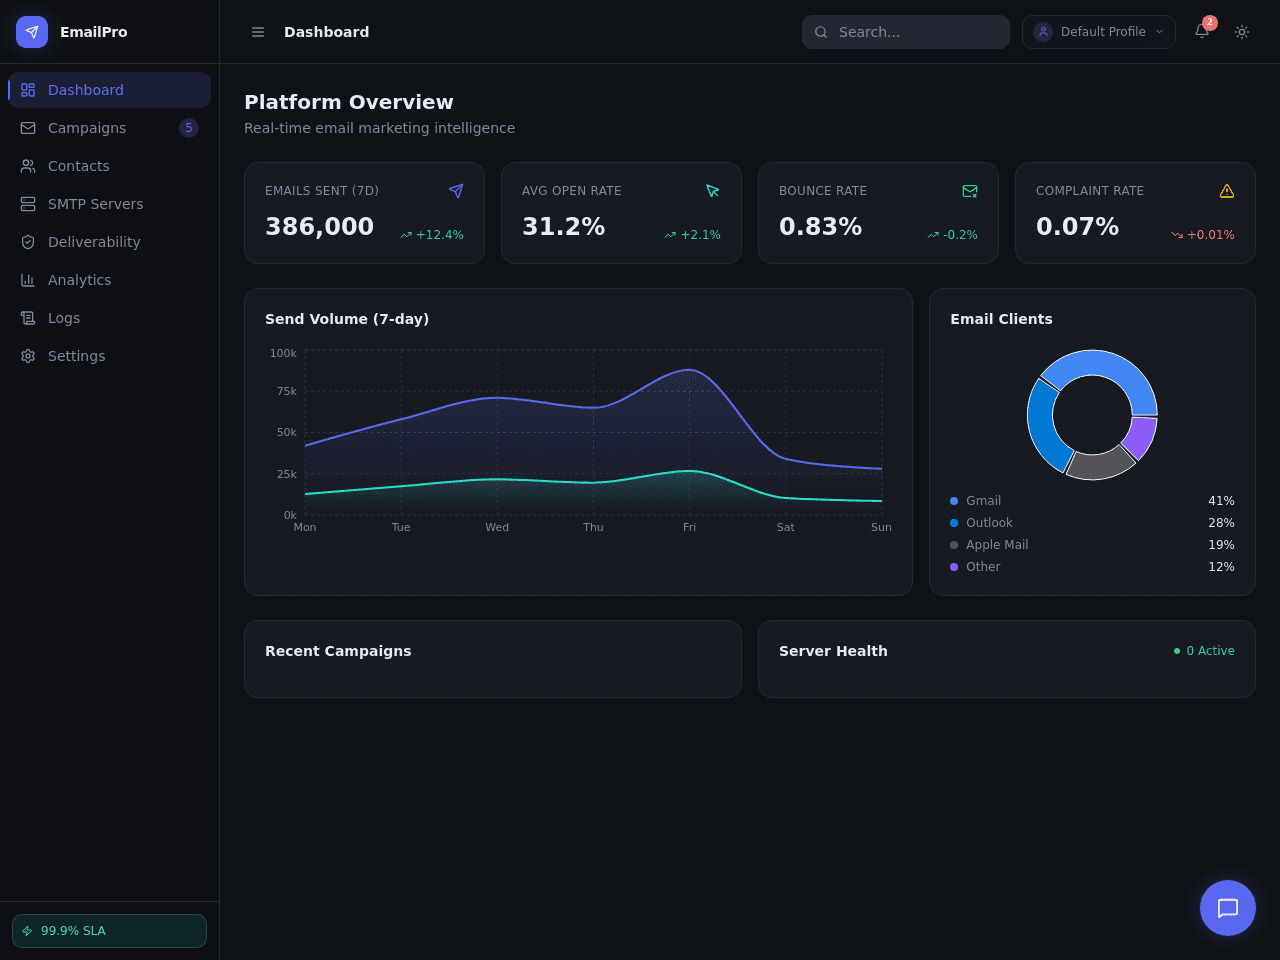1280x960 pixels.
Task: Select the Gmail legend color dot
Action: coord(954,501)
